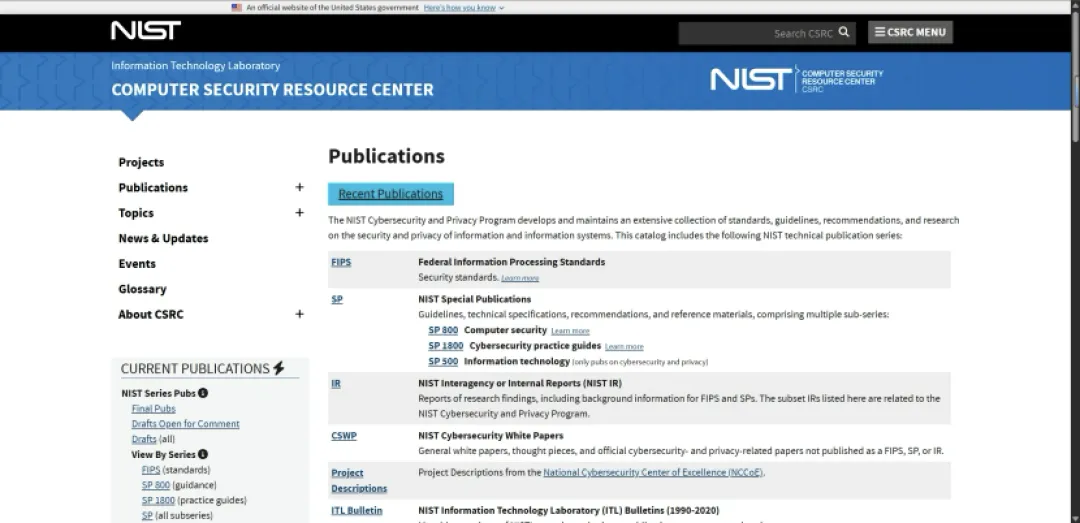Click Learn more next to Cybersecurity practice guides

[624, 347]
